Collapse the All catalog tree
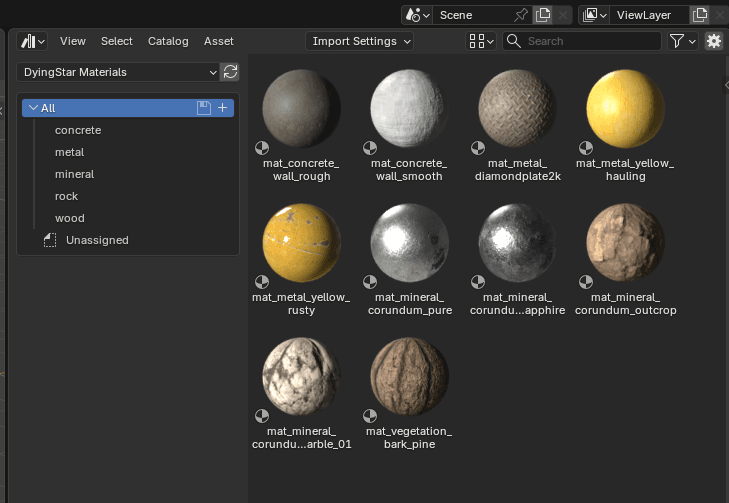The width and height of the screenshot is (729, 503). (x=33, y=108)
